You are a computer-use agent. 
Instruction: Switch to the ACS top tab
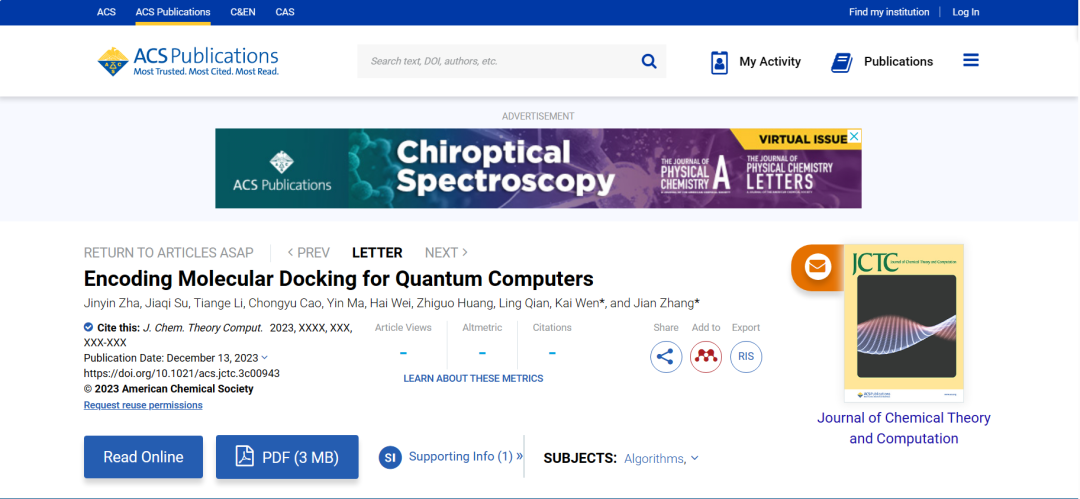click(106, 12)
